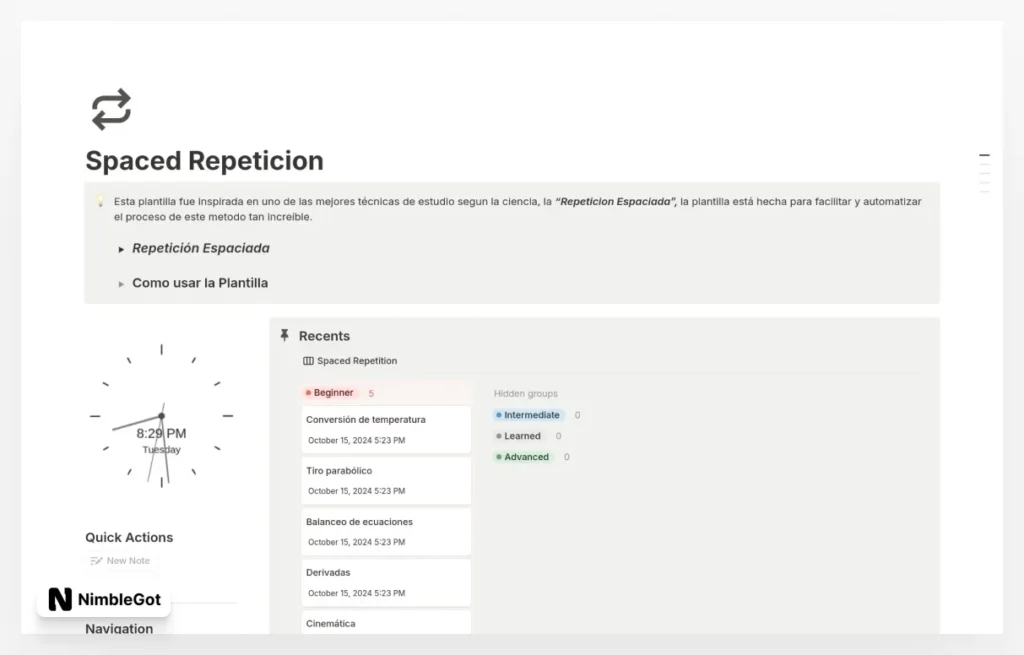Click the board view icon for Spaced Repetition
Screen dimensions: 1024x655
[x=308, y=361]
